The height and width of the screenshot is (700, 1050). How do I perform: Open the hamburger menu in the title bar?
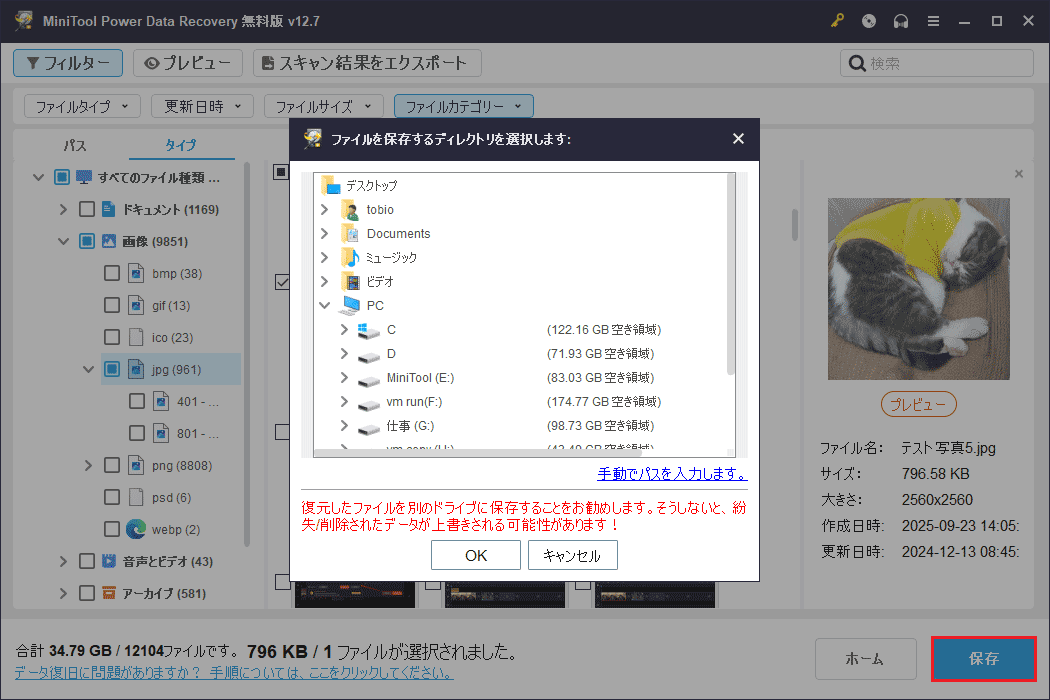[x=932, y=20]
